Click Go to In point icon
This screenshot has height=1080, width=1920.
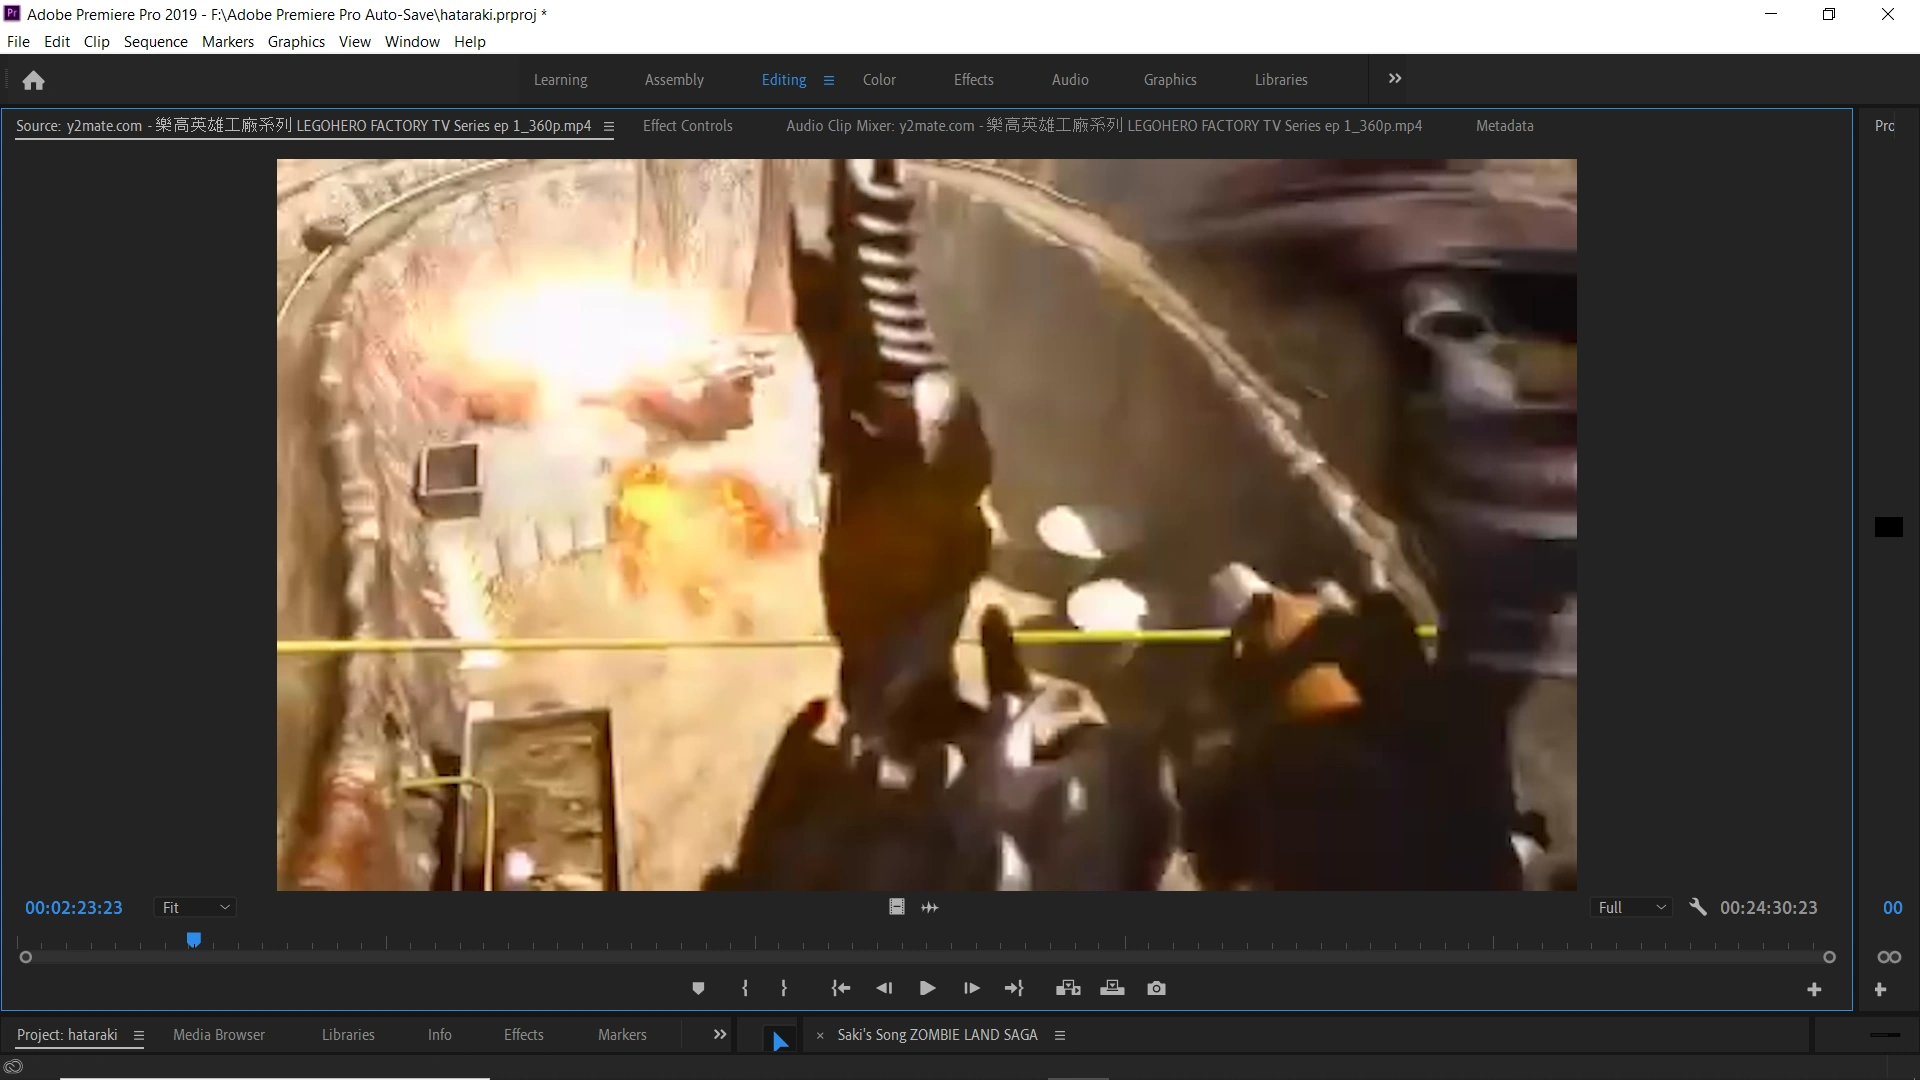click(x=840, y=988)
